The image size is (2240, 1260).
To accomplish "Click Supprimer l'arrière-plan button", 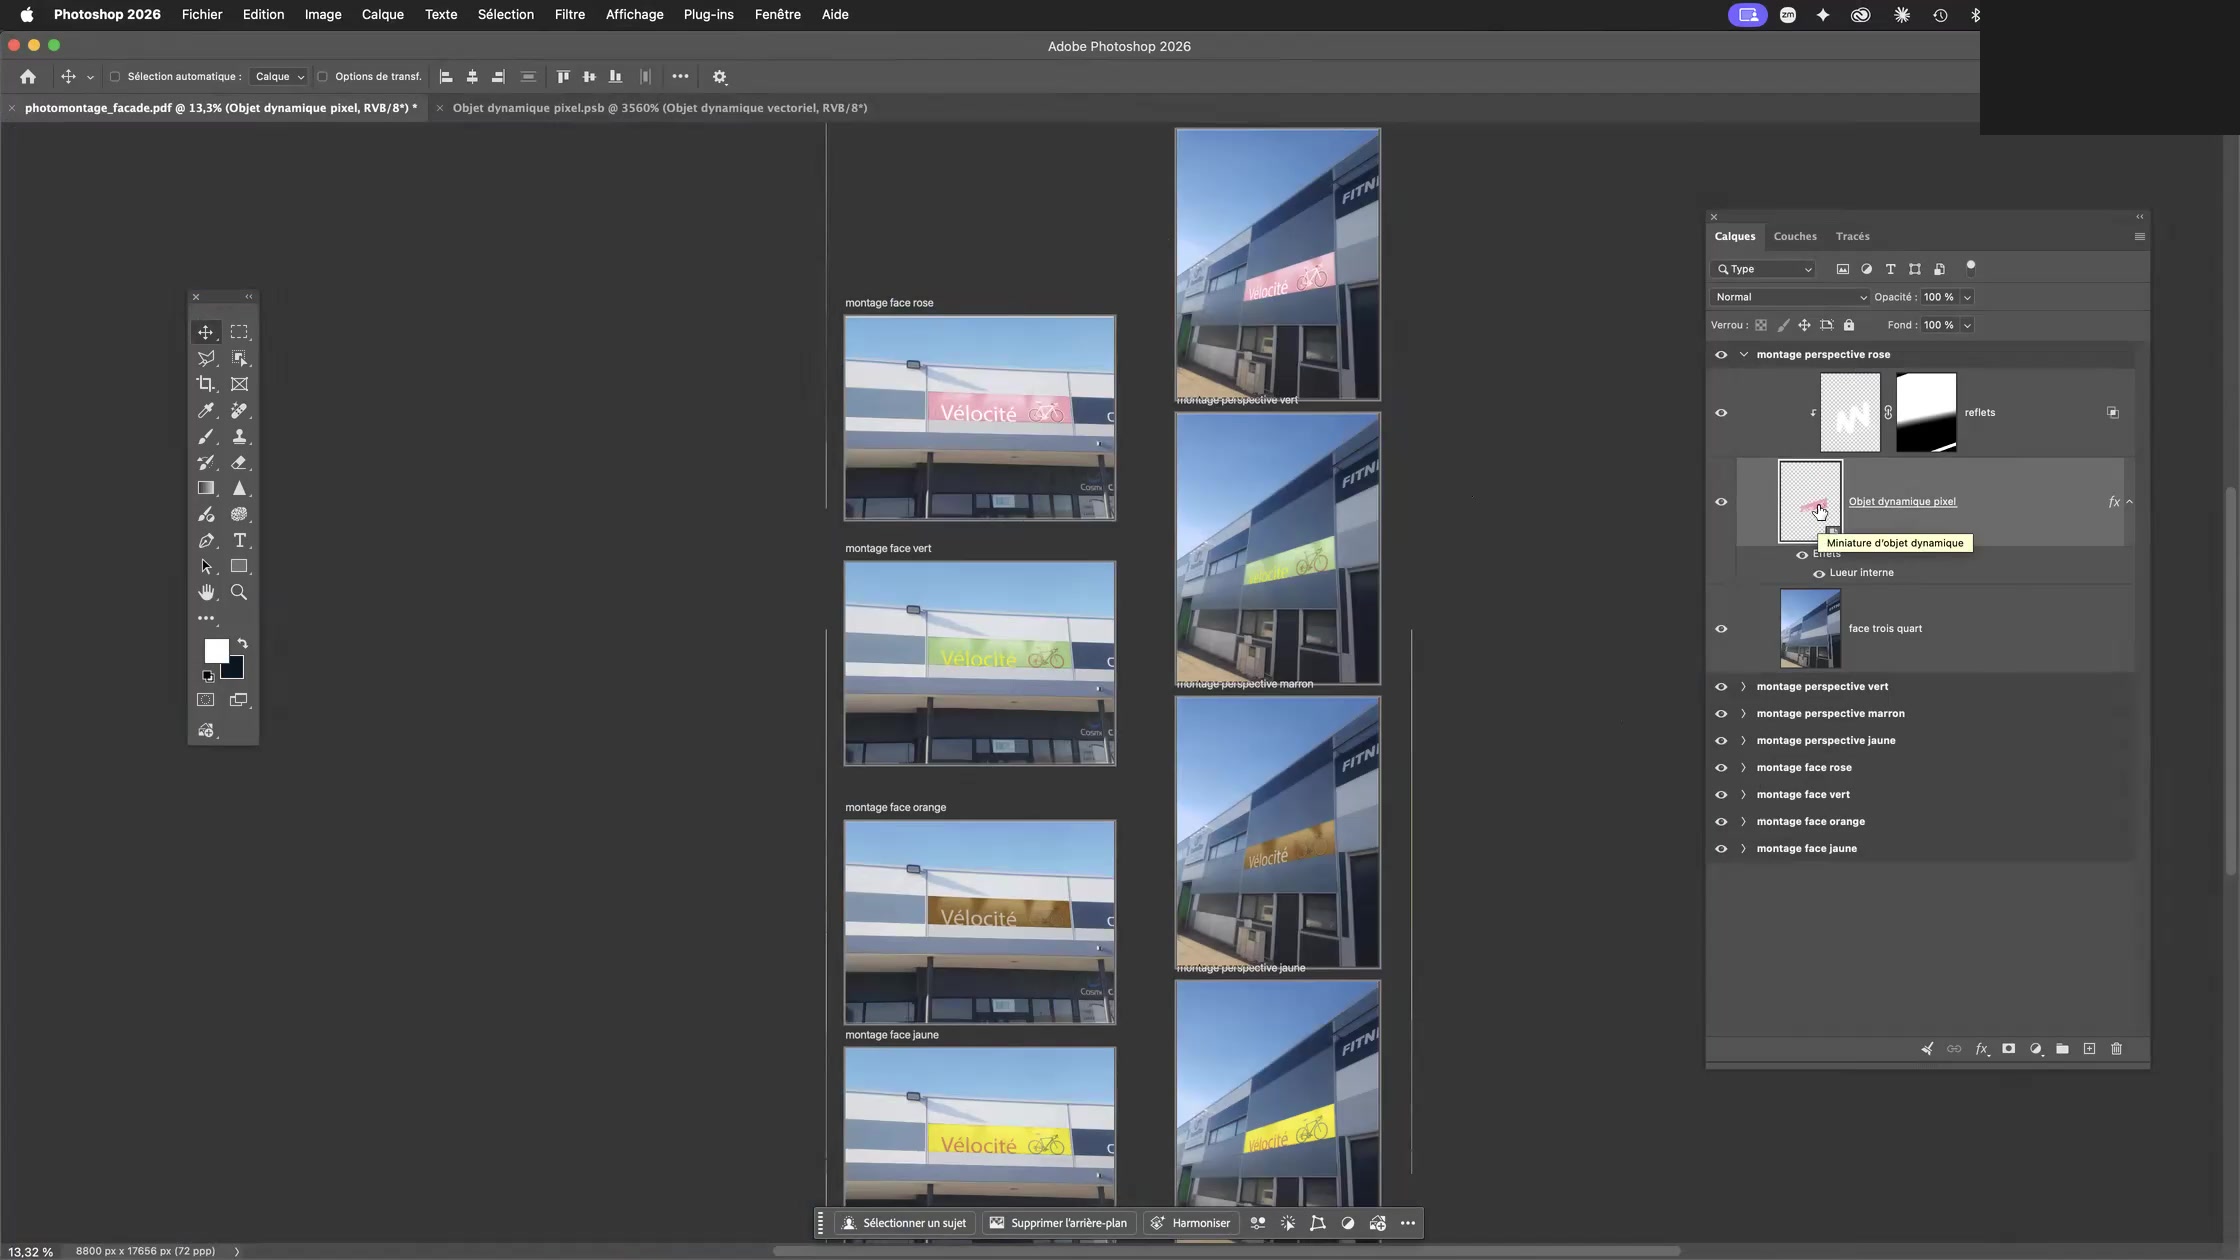I will click(x=1058, y=1223).
